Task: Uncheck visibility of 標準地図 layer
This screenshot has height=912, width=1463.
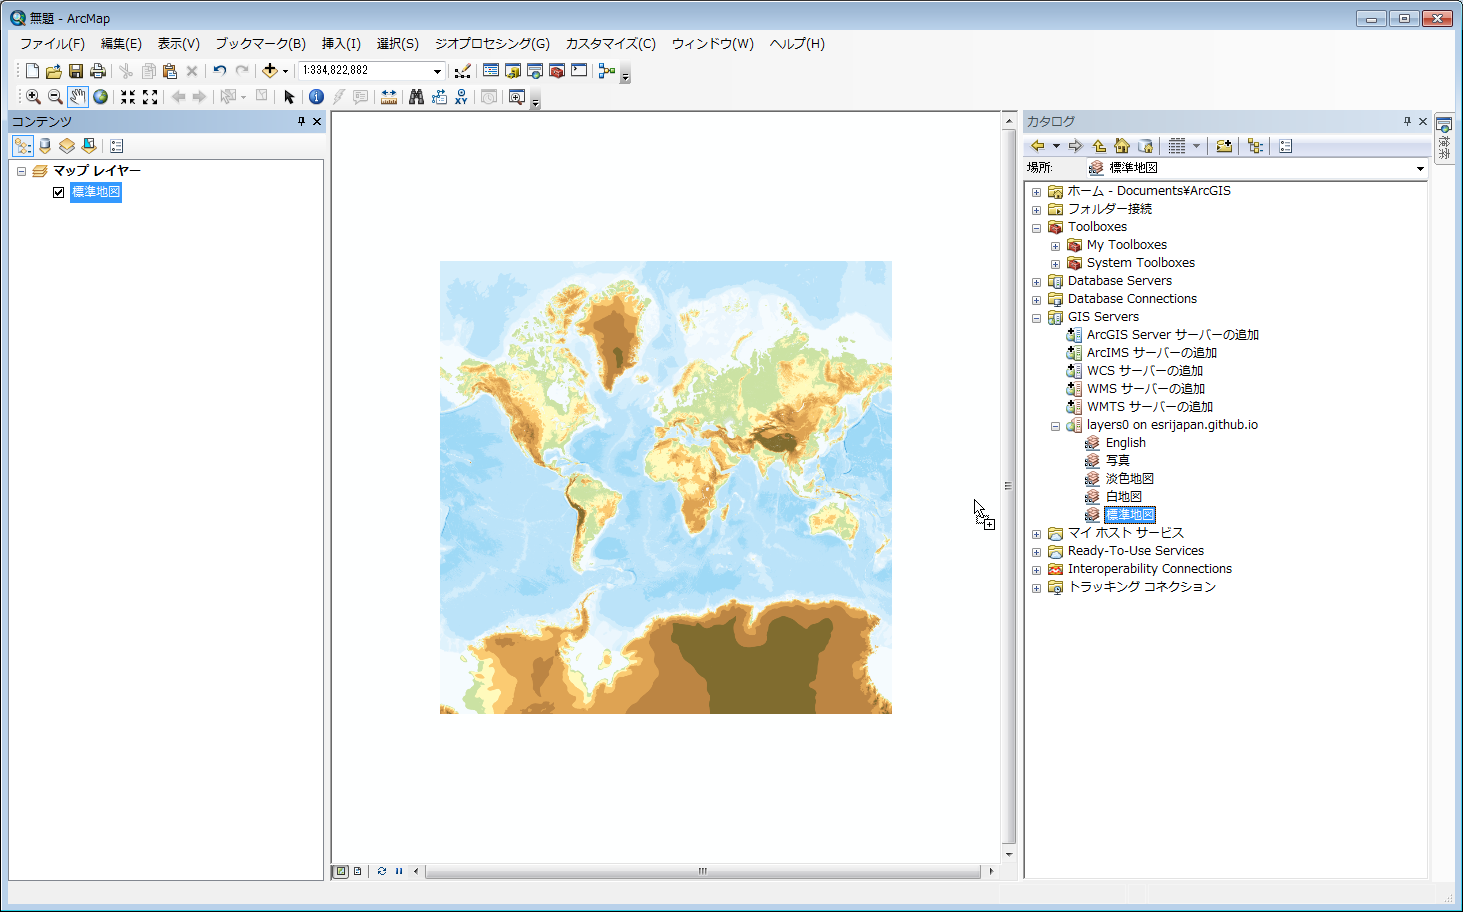Action: click(x=58, y=192)
